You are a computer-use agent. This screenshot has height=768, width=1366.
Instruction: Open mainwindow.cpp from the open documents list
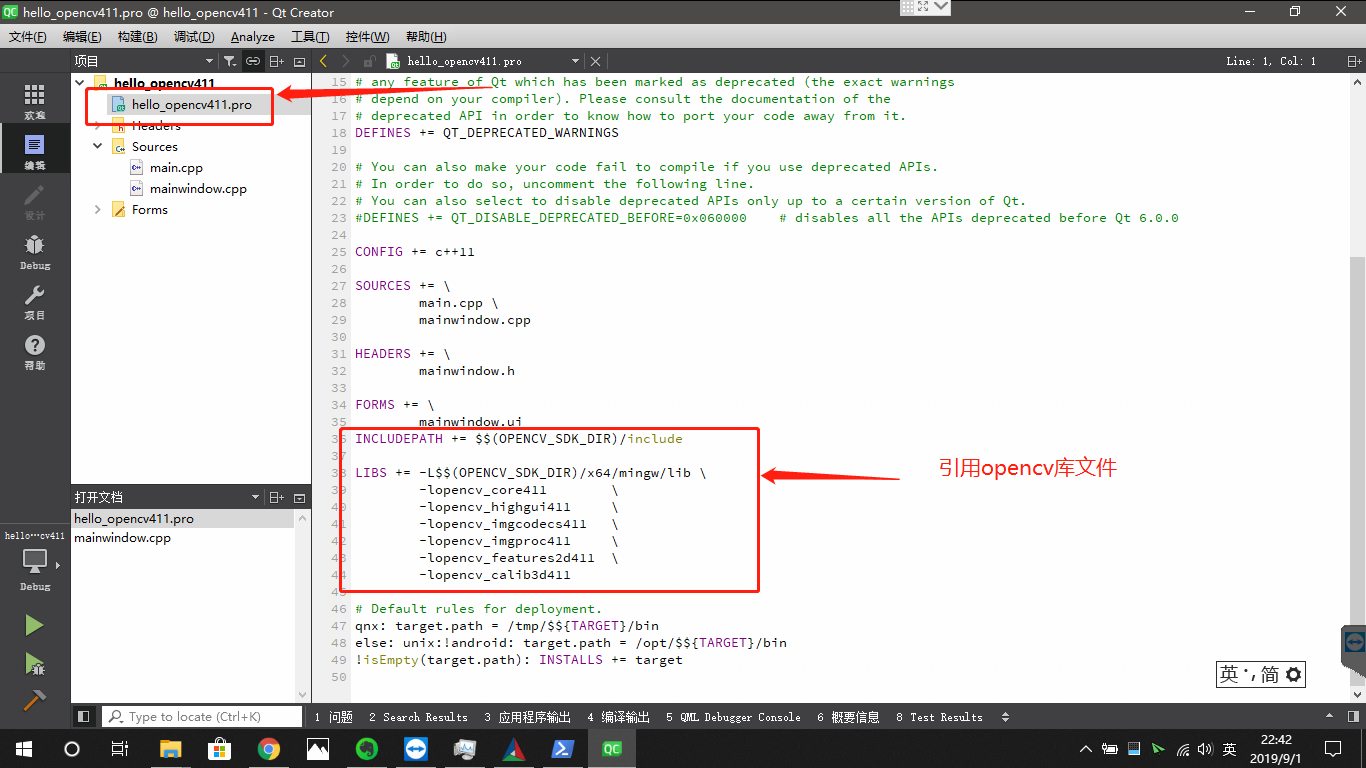(121, 538)
